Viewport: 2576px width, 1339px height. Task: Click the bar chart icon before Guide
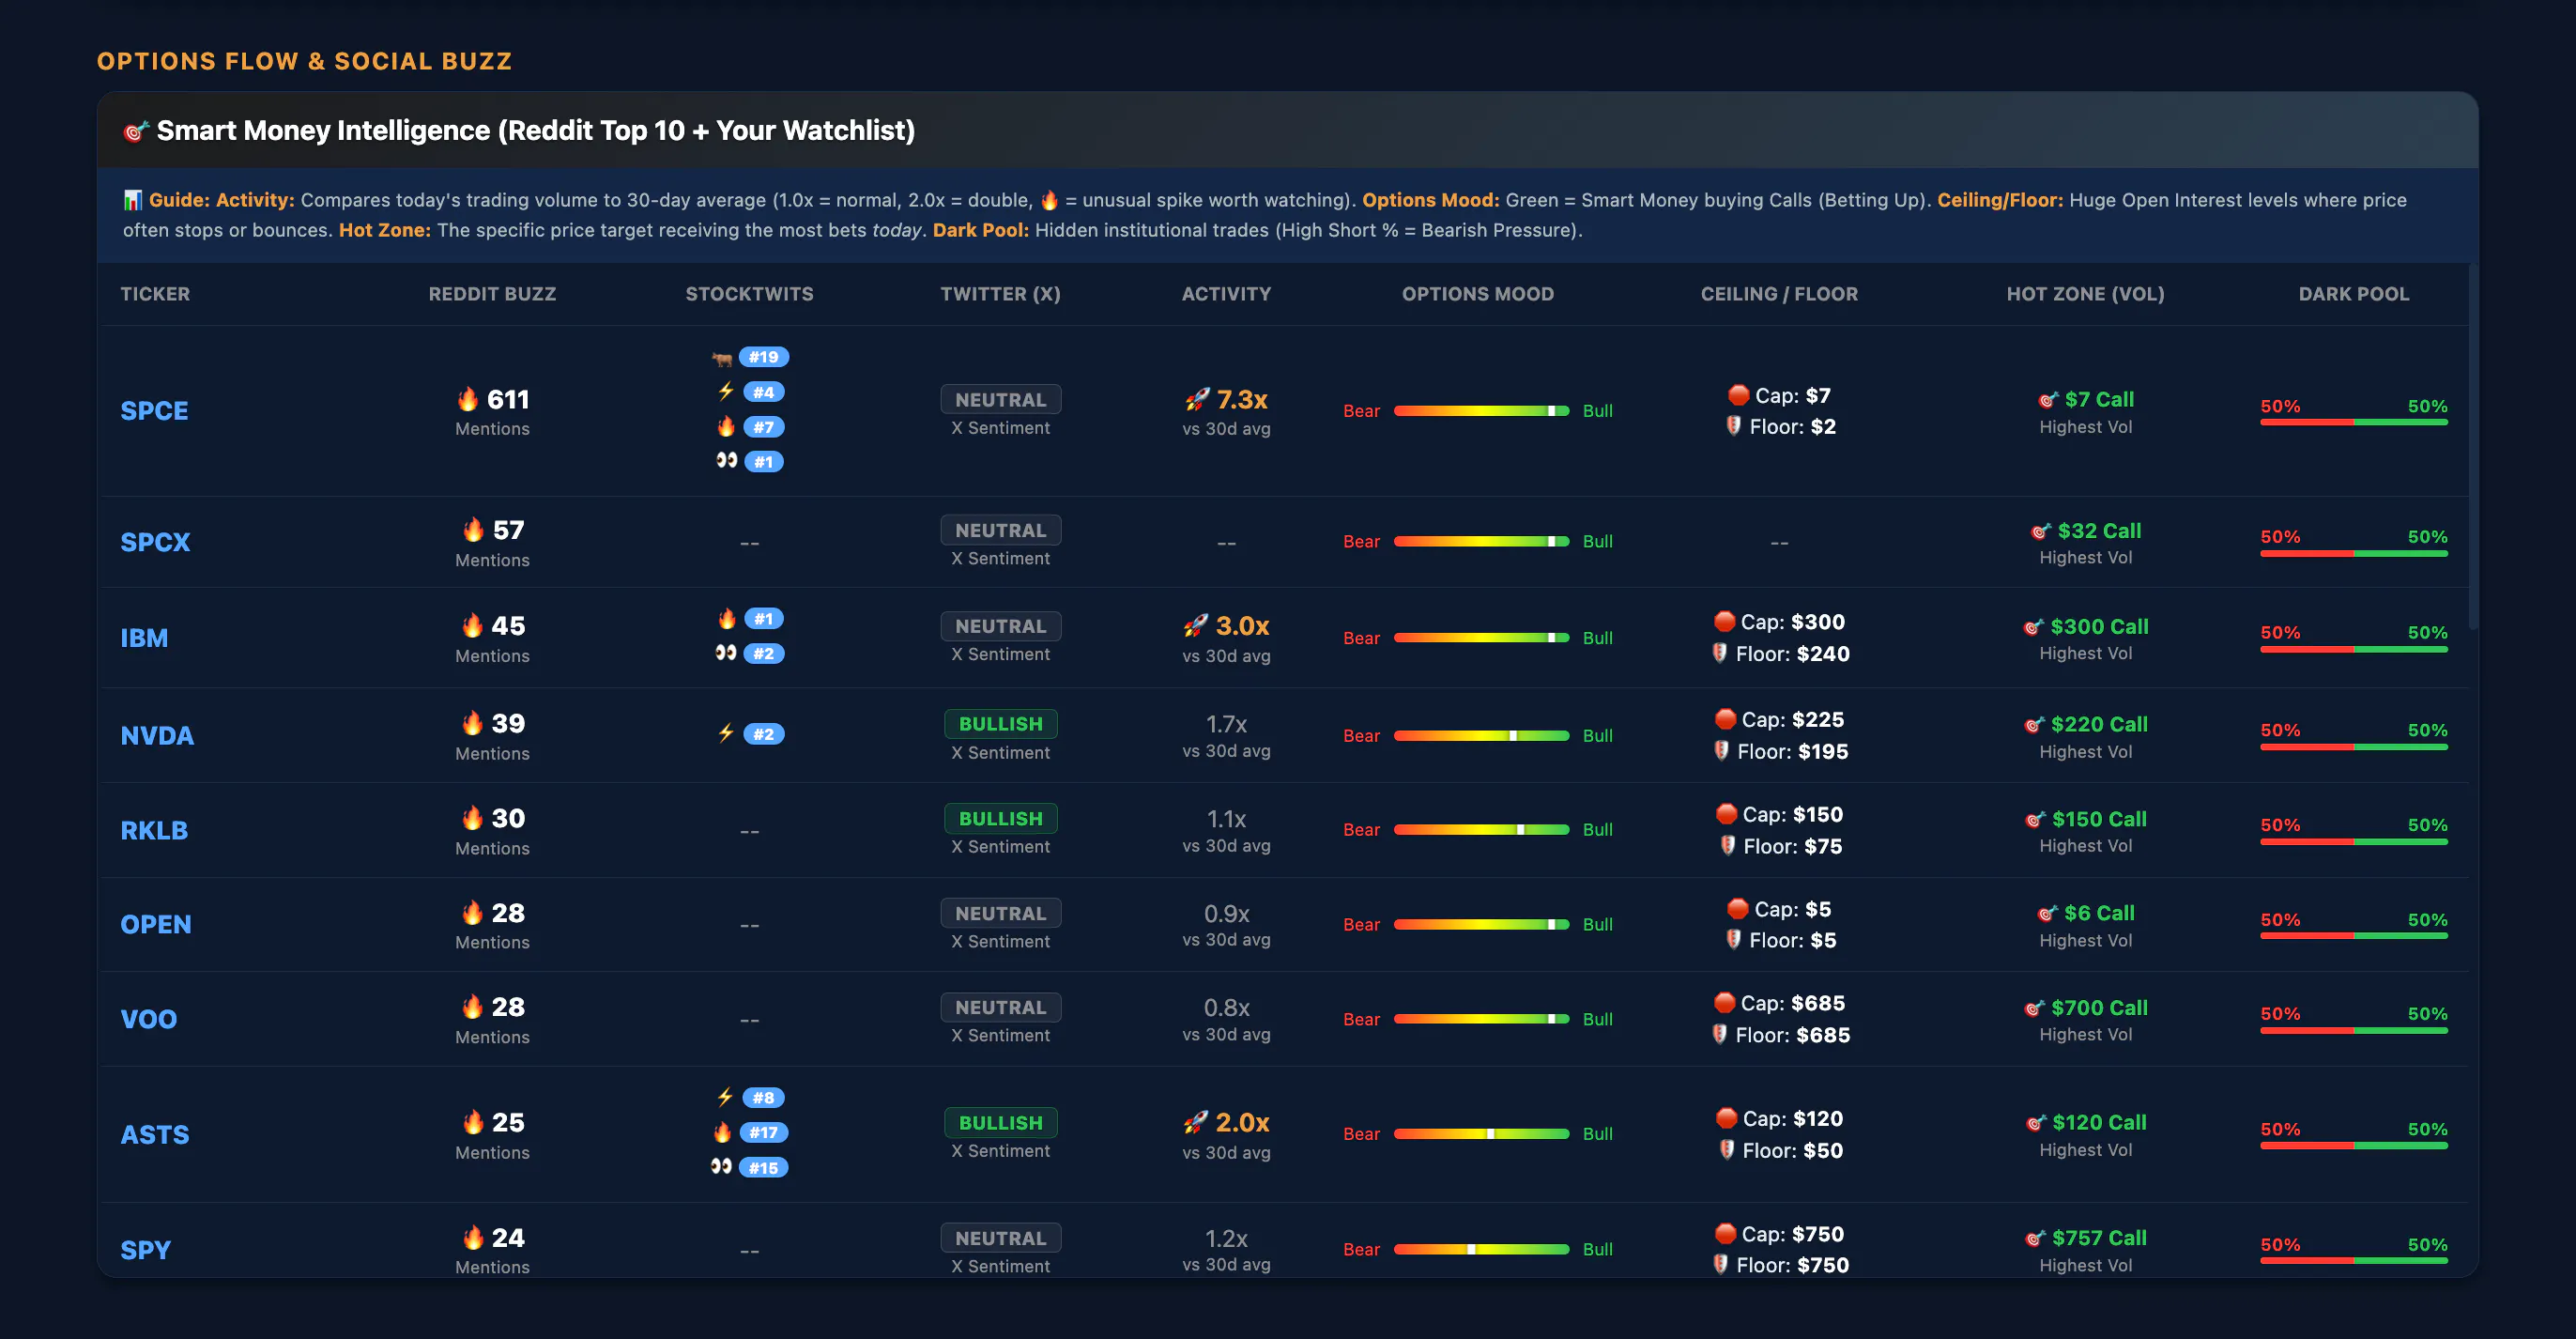point(133,200)
